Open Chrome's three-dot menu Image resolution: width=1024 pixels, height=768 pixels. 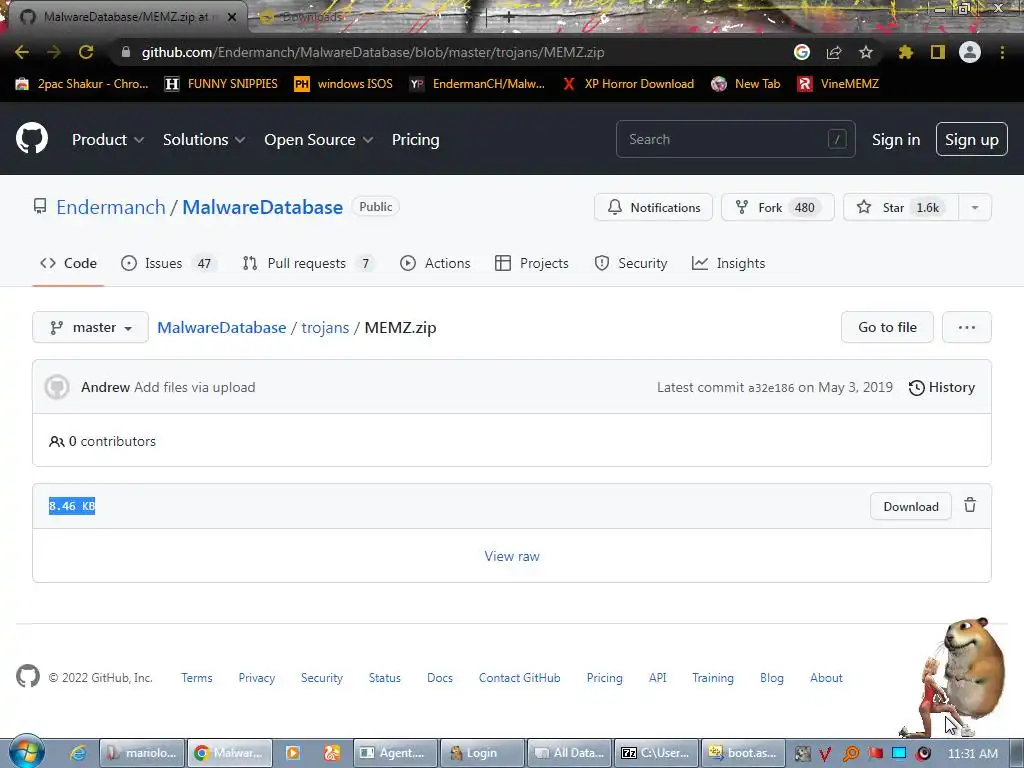tap(1002, 52)
